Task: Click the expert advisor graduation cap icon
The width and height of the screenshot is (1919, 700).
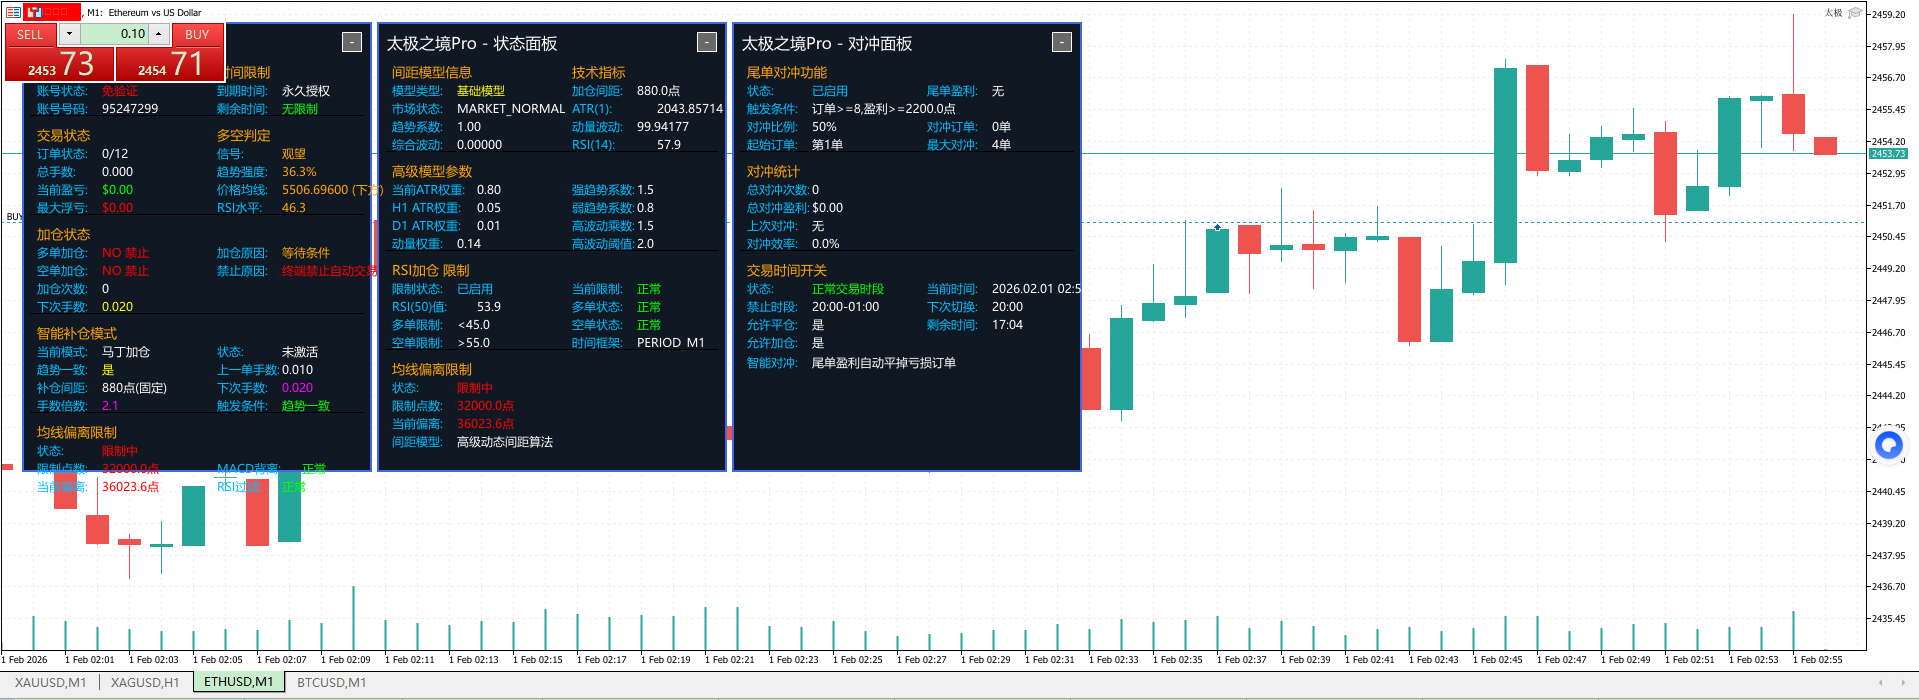Action: 1855,13
